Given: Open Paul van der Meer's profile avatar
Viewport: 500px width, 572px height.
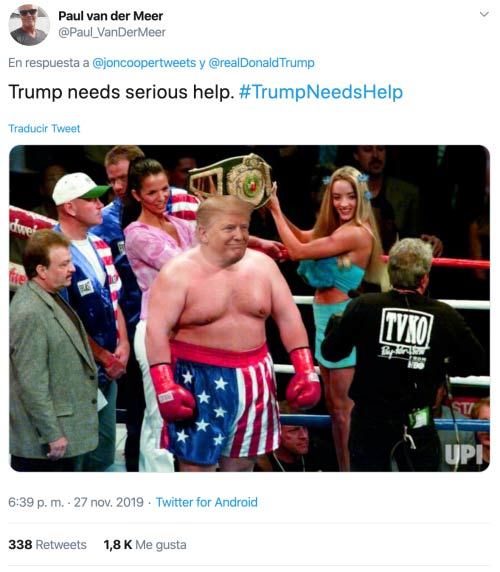Looking at the screenshot, I should pos(29,25).
